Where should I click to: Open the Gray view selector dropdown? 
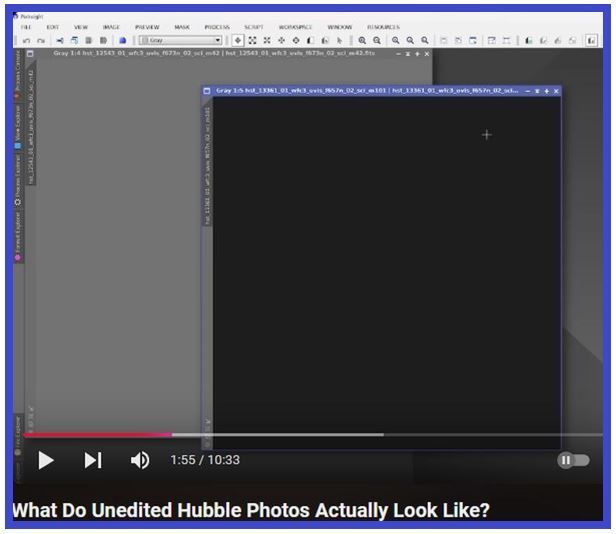(181, 40)
